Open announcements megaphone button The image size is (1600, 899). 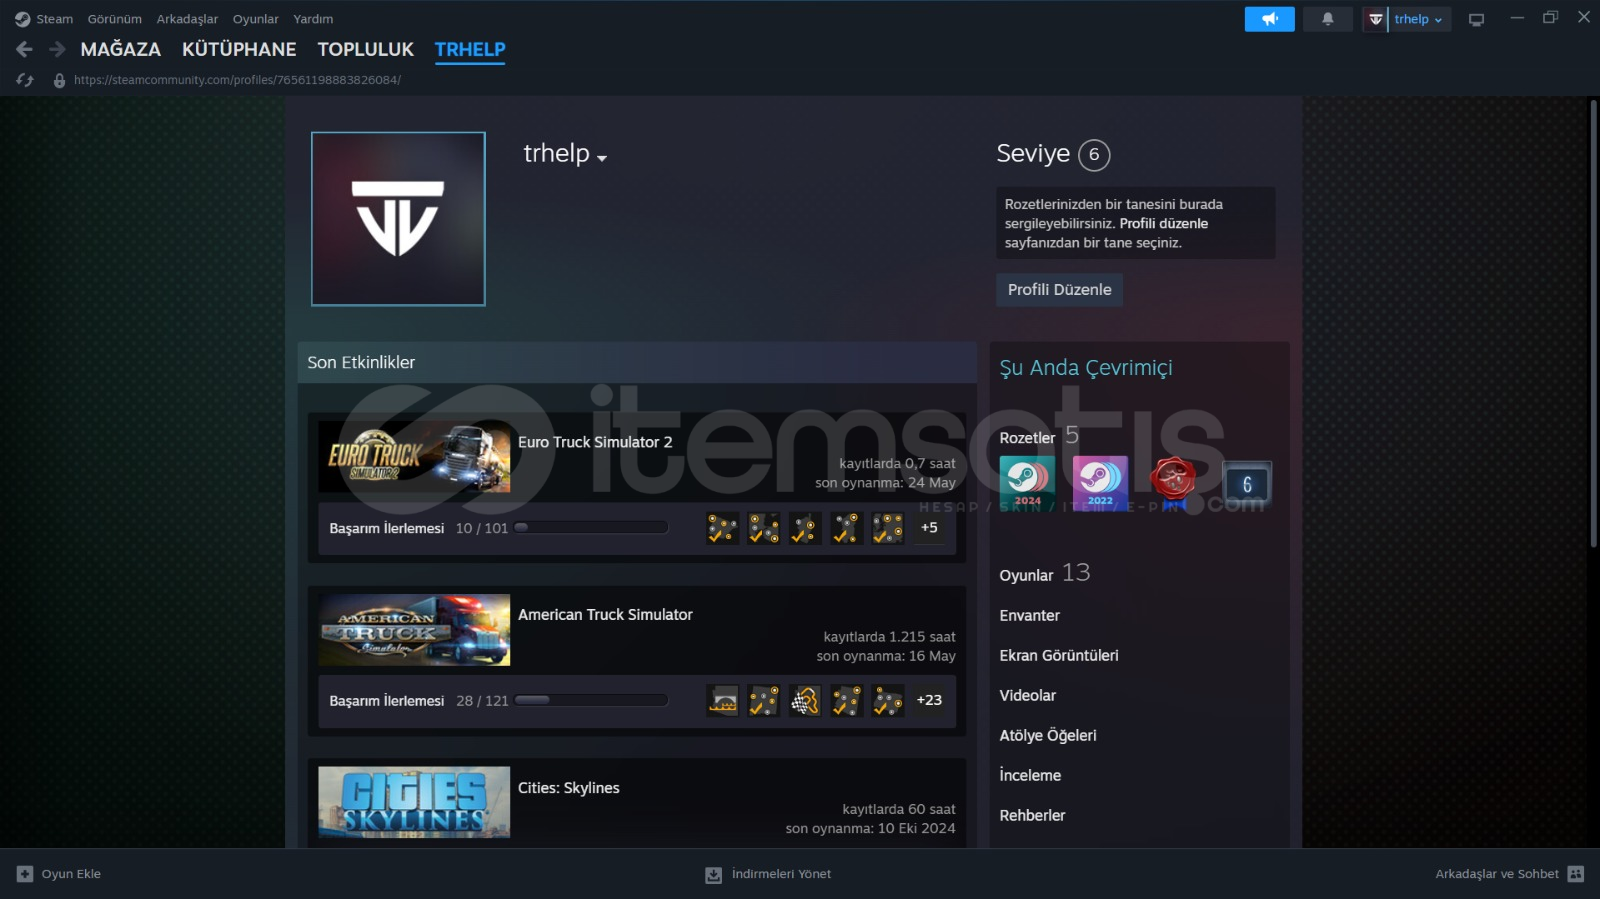click(x=1270, y=19)
